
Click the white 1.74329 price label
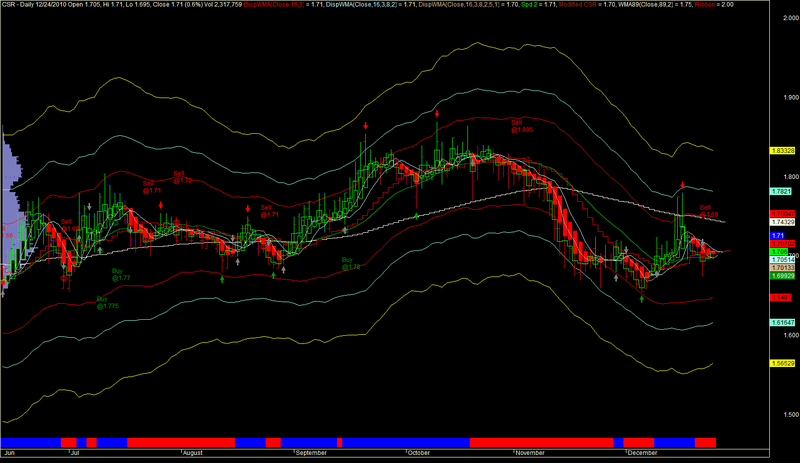click(782, 222)
